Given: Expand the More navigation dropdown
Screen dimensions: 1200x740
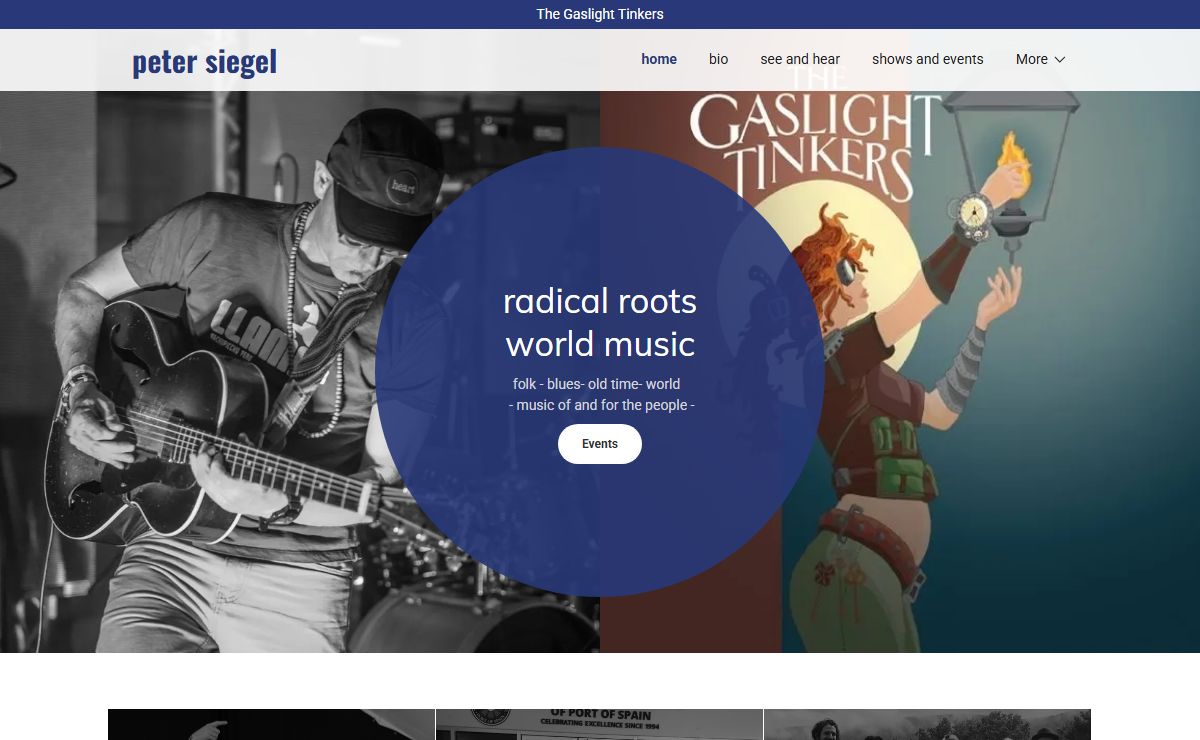Looking at the screenshot, I should coord(1040,59).
